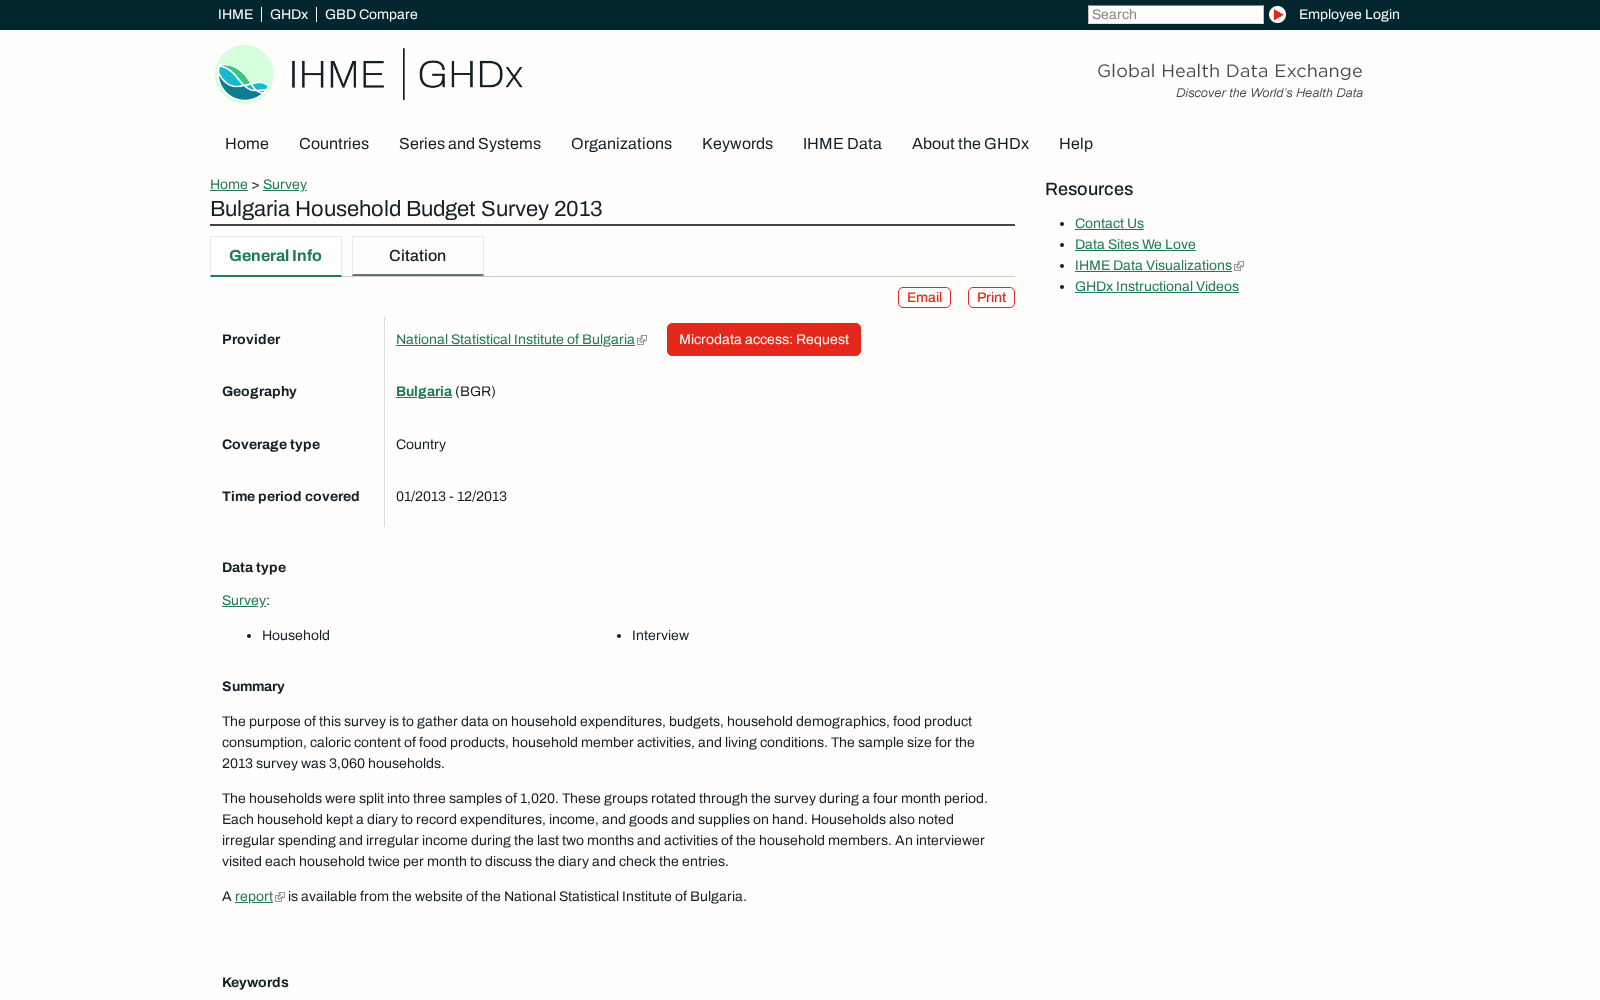The image size is (1600, 1000).
Task: Select the General Info tab
Action: (x=276, y=256)
